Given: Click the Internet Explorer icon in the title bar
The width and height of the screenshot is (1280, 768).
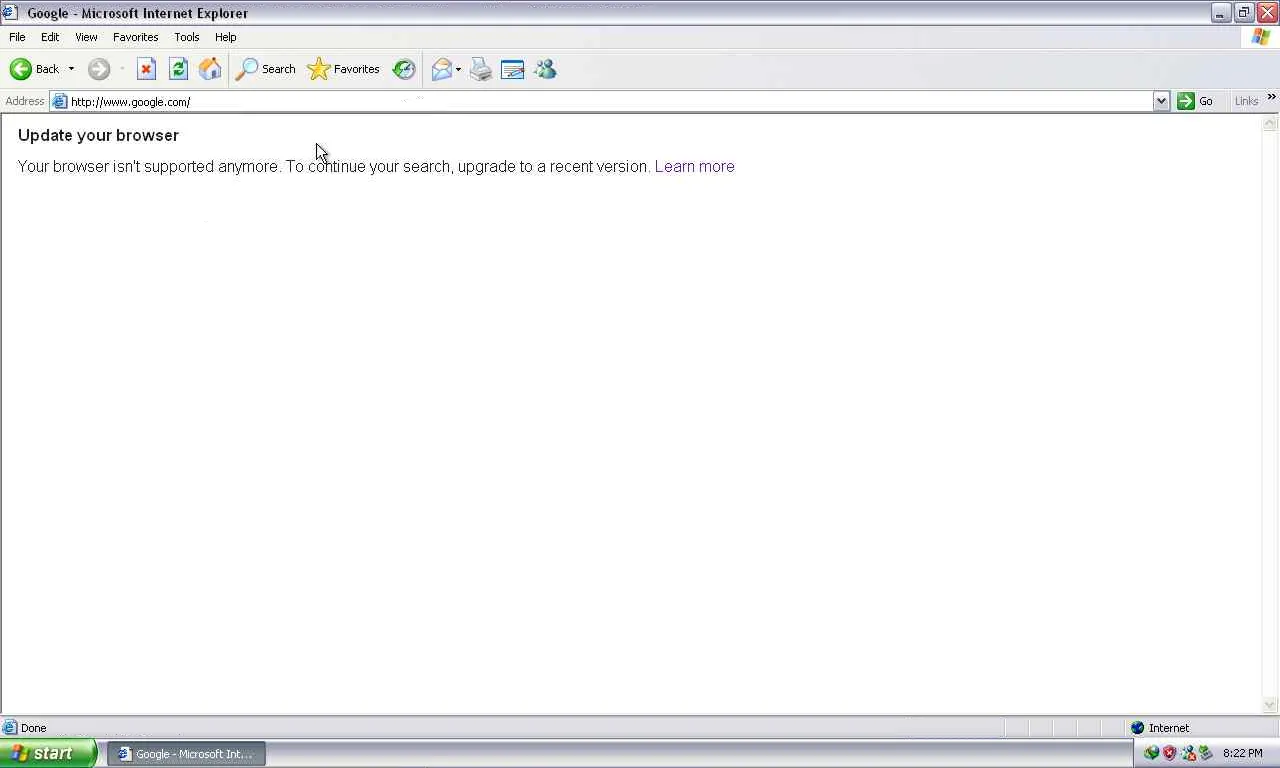Looking at the screenshot, I should coord(10,13).
